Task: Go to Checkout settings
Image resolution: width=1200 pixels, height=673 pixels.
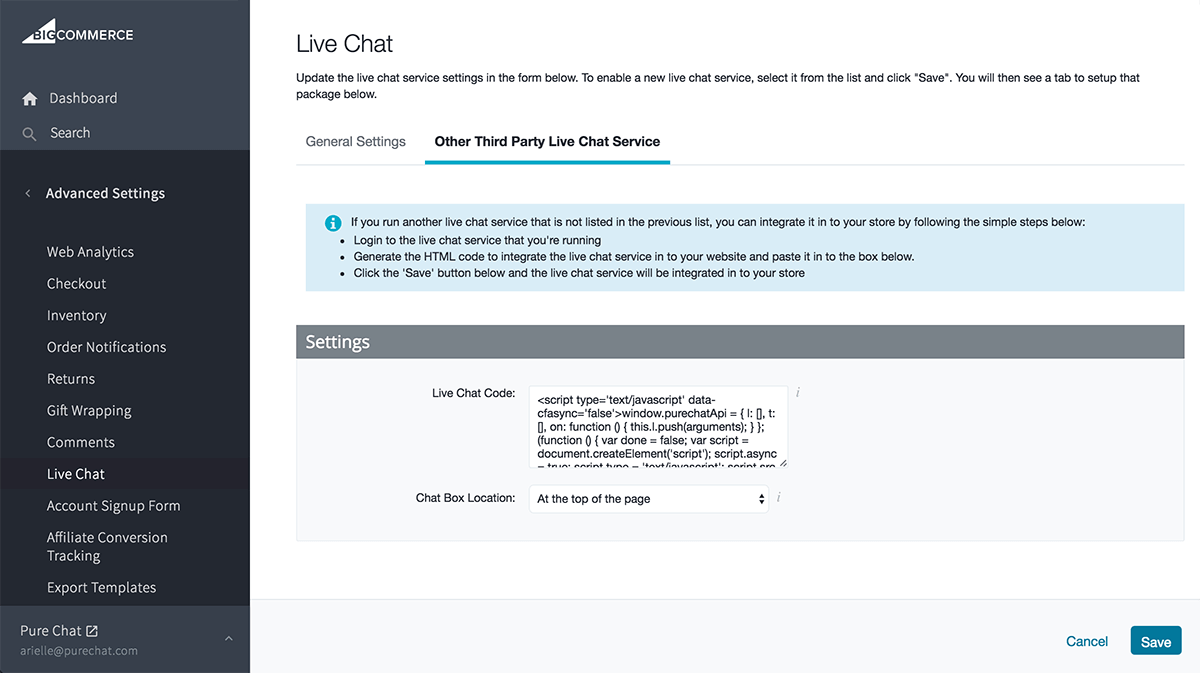Action: 76,284
